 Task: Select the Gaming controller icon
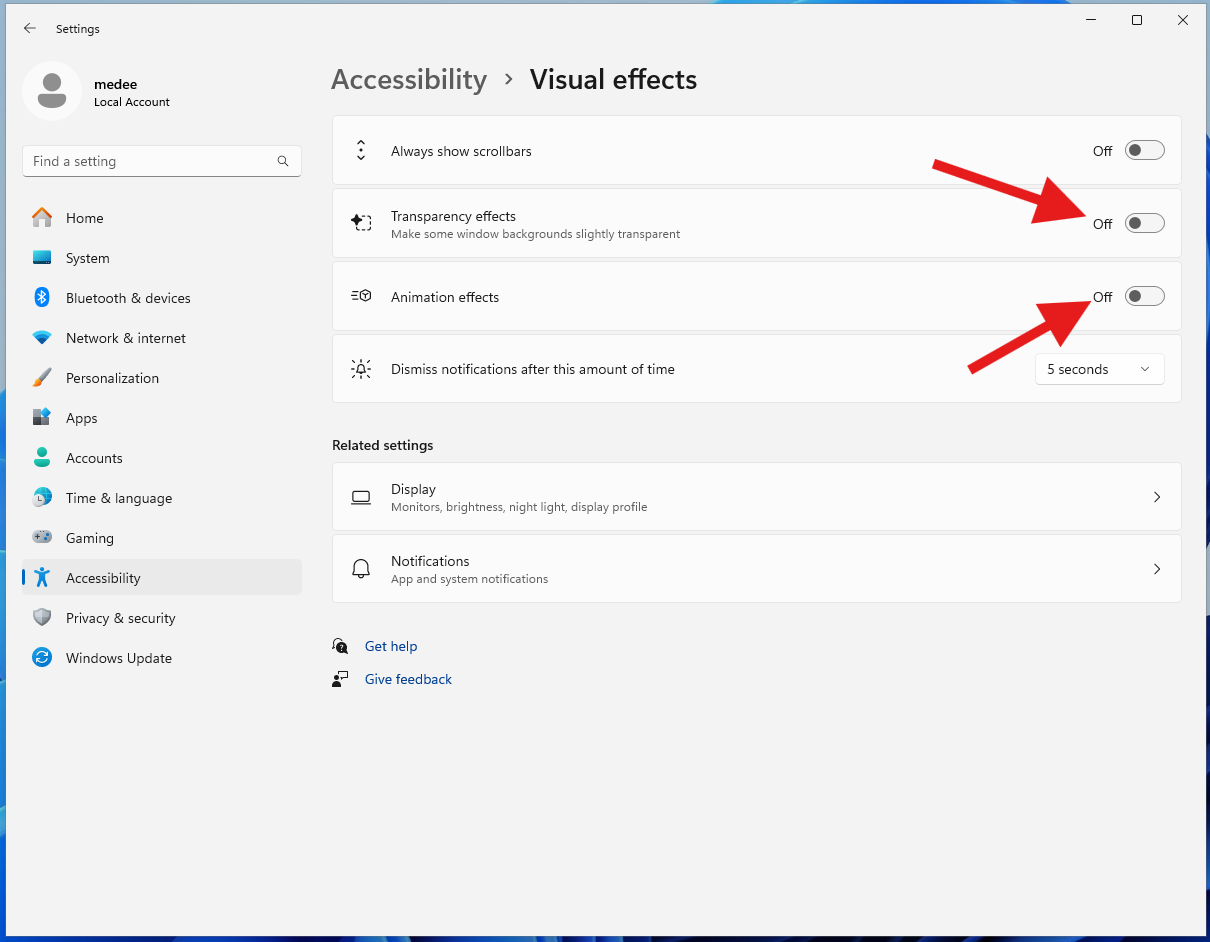(x=42, y=538)
